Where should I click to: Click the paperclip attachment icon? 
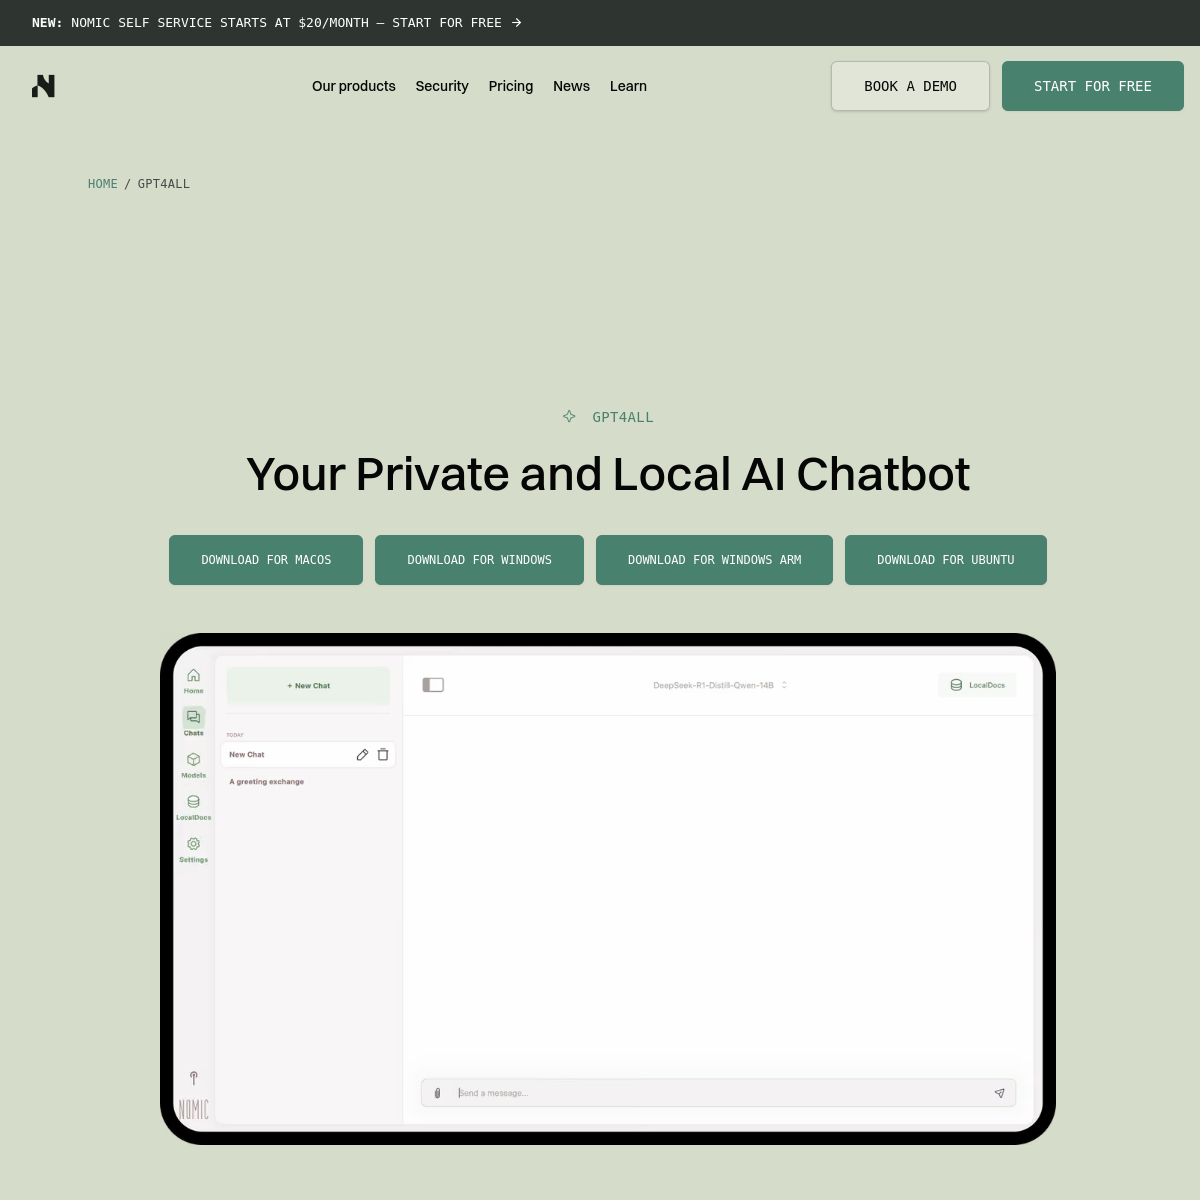click(437, 1093)
